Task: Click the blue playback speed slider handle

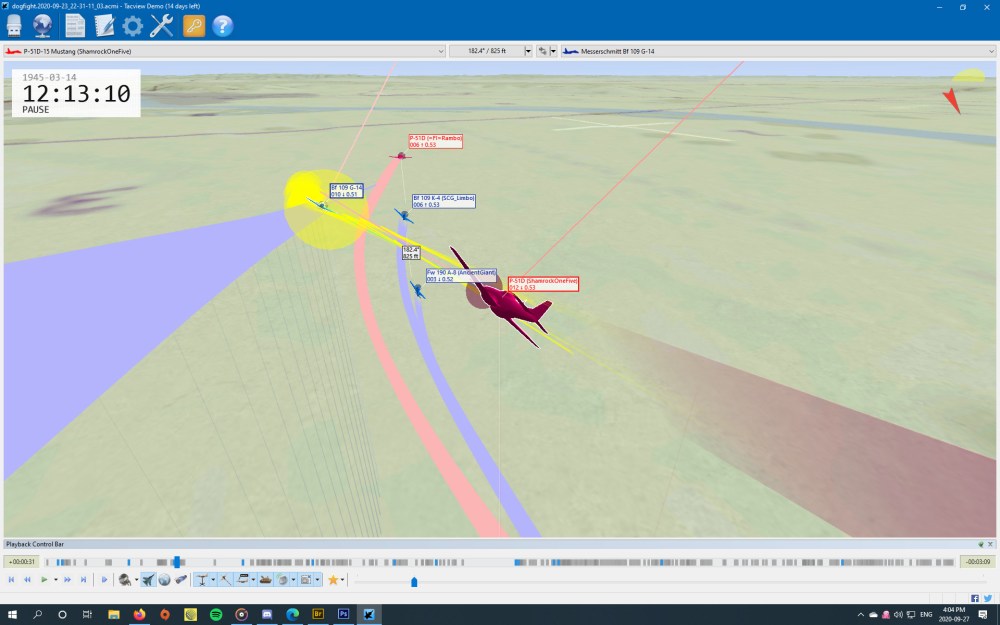Action: coord(414,581)
